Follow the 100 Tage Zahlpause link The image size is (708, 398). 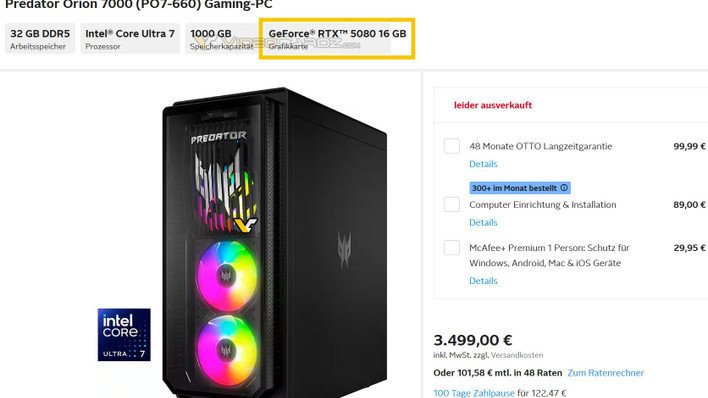(x=474, y=393)
